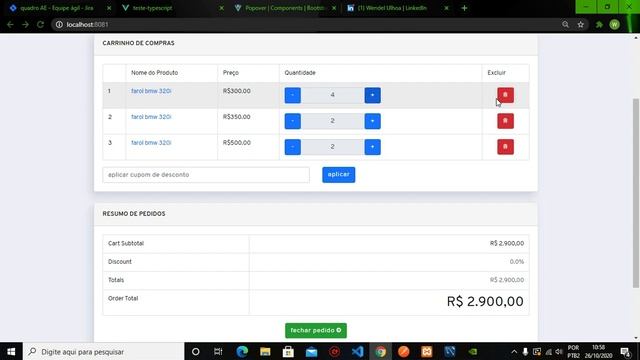Delete cart row 2 with red trash button
The image size is (640, 360).
[x=505, y=121]
